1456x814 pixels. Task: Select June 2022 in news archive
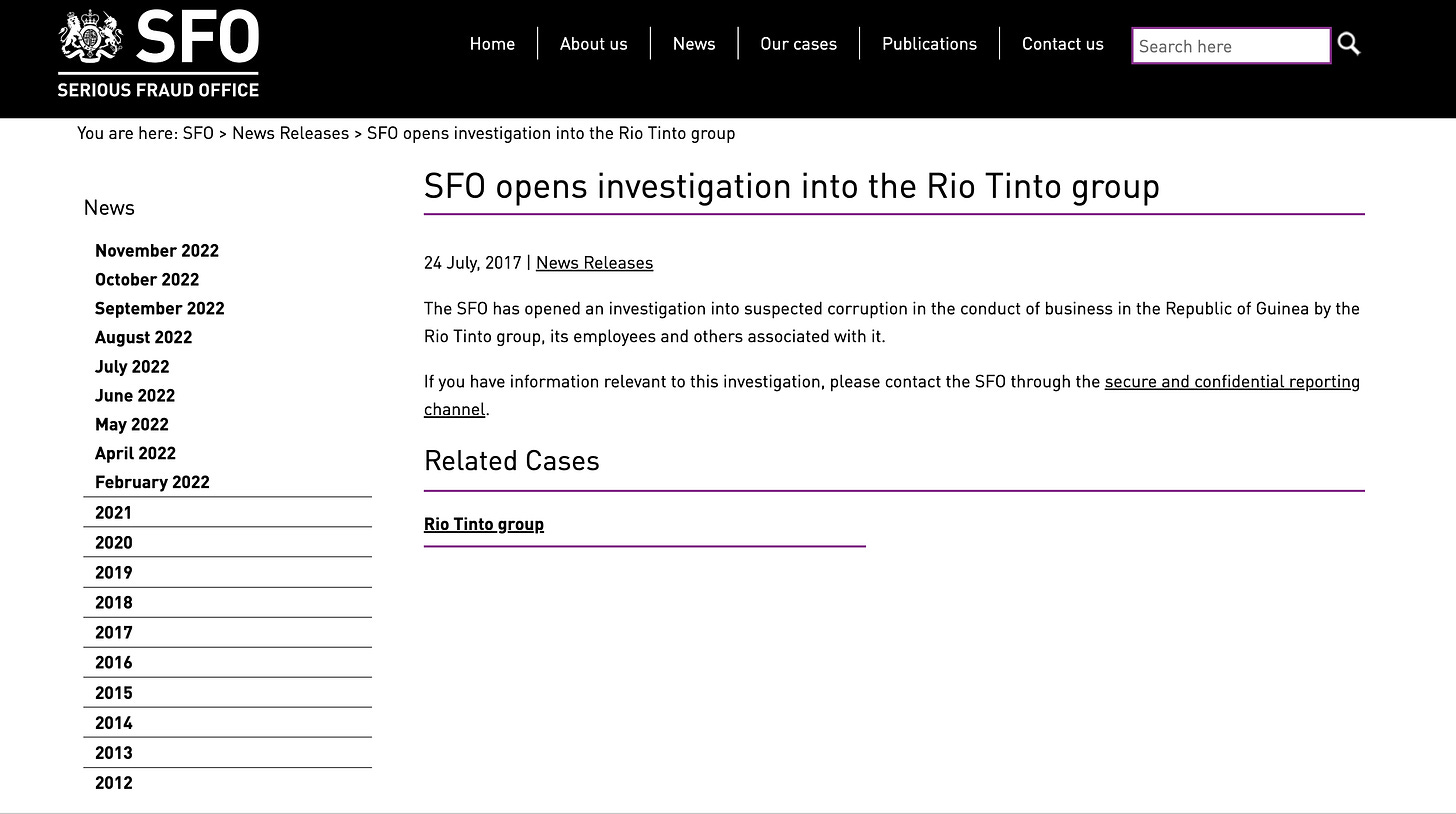[135, 396]
